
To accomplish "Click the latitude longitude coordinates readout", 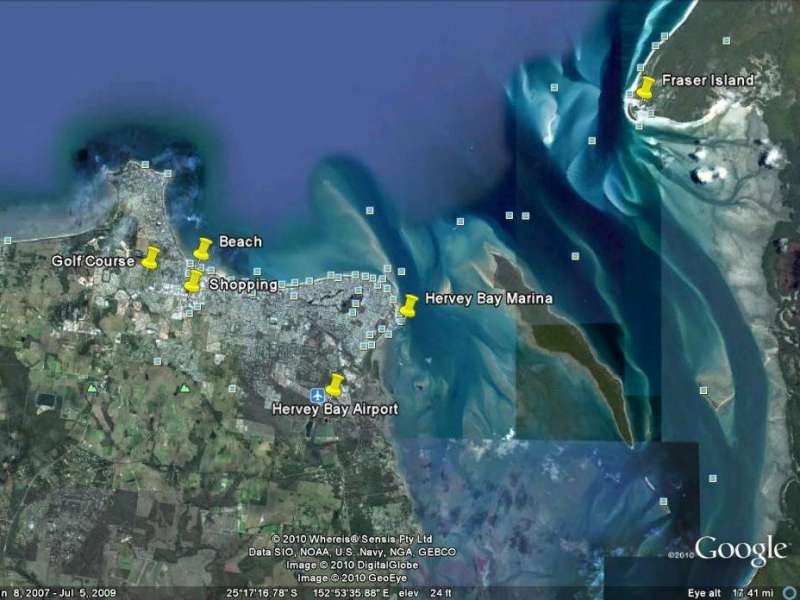I will [313, 593].
